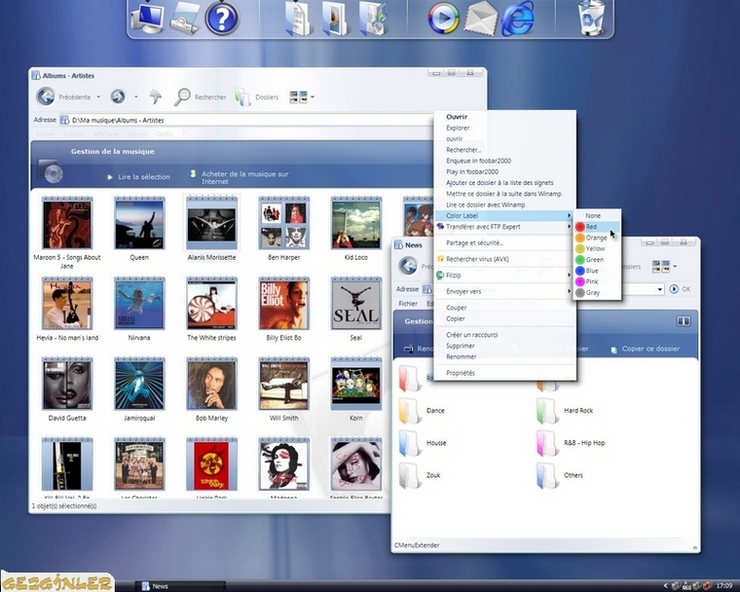The width and height of the screenshot is (740, 592).
Task: Select the Queen album thumbnail
Action: [140, 223]
